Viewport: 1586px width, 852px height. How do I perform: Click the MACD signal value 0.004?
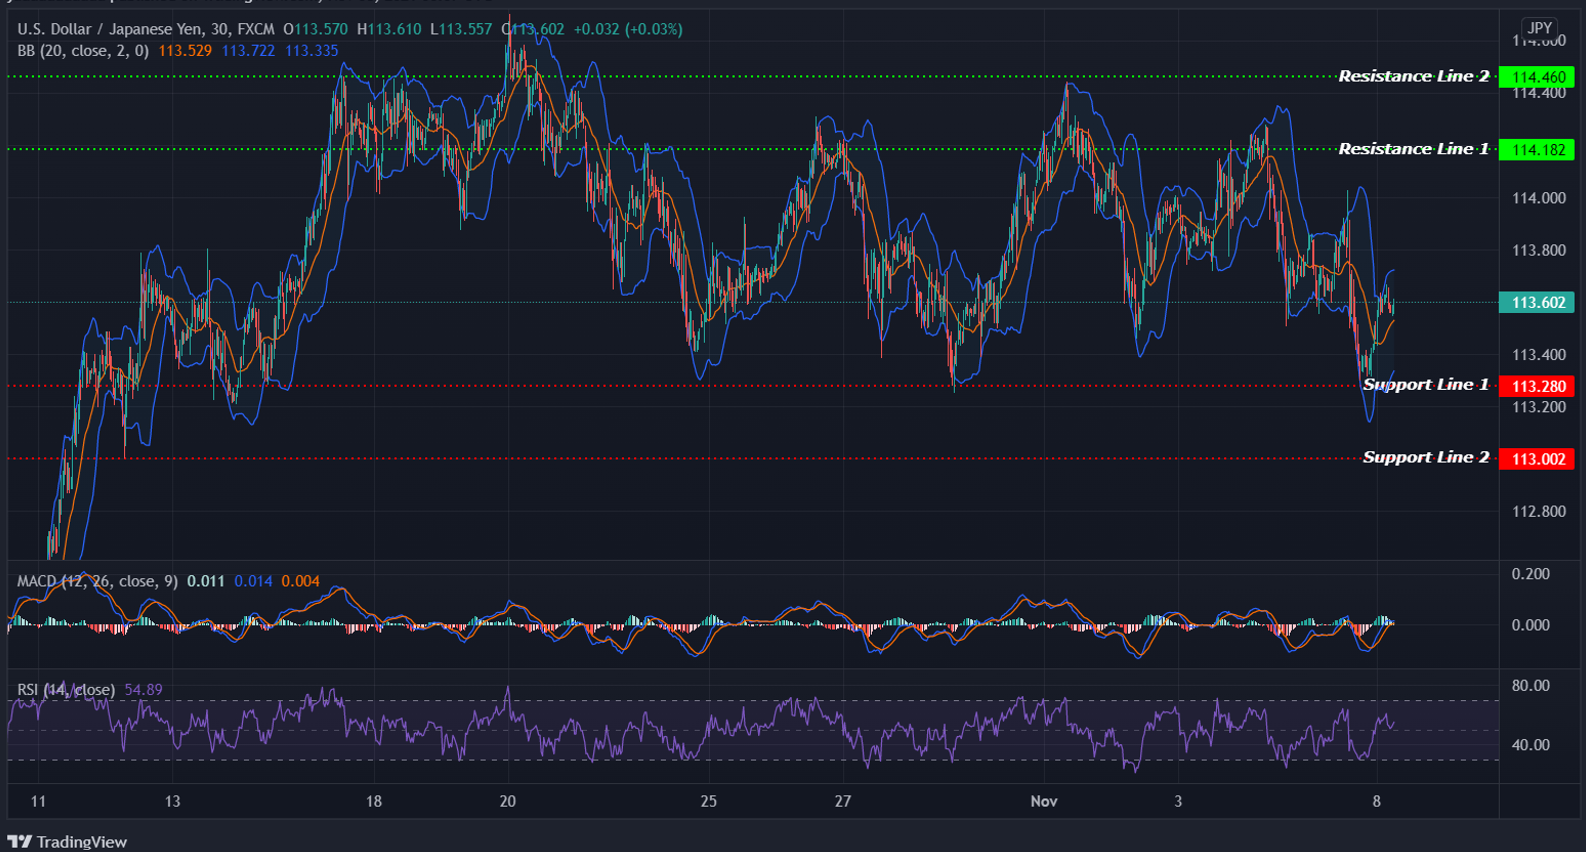(x=301, y=581)
